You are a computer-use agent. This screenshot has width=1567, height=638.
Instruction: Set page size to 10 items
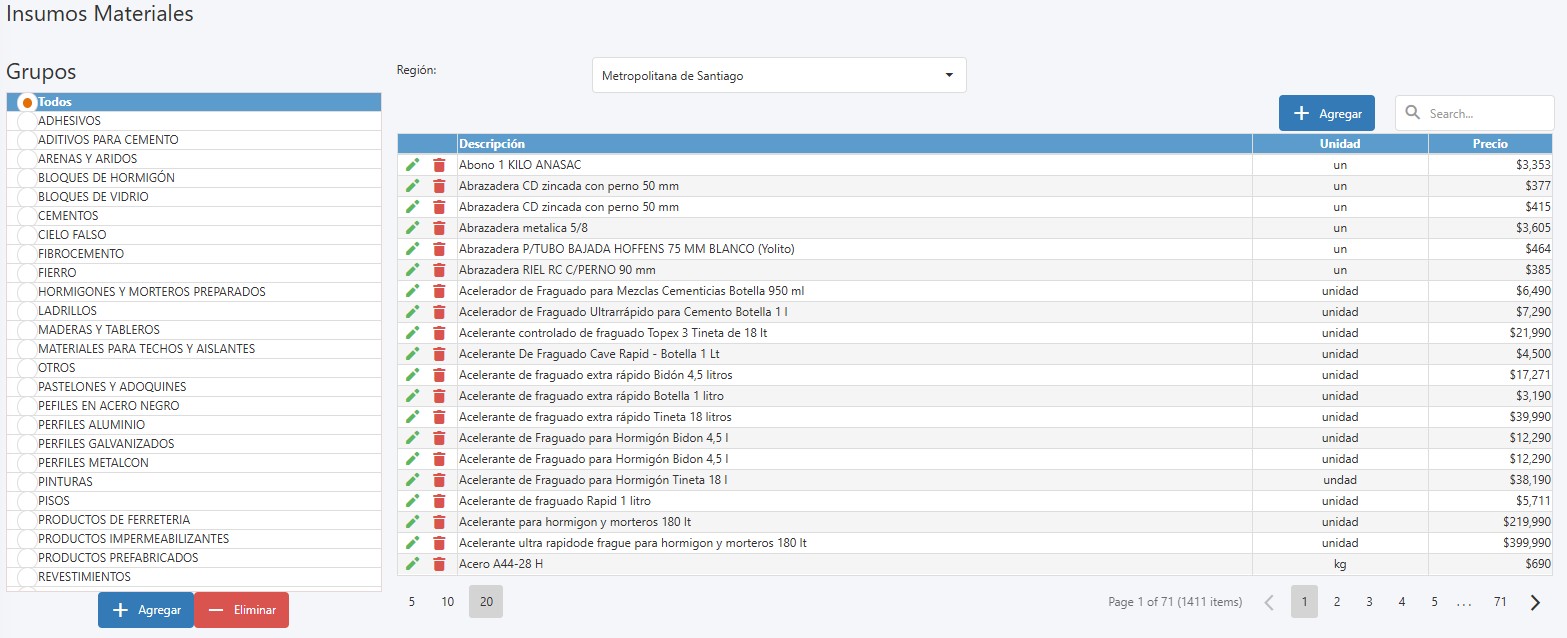pos(448,602)
